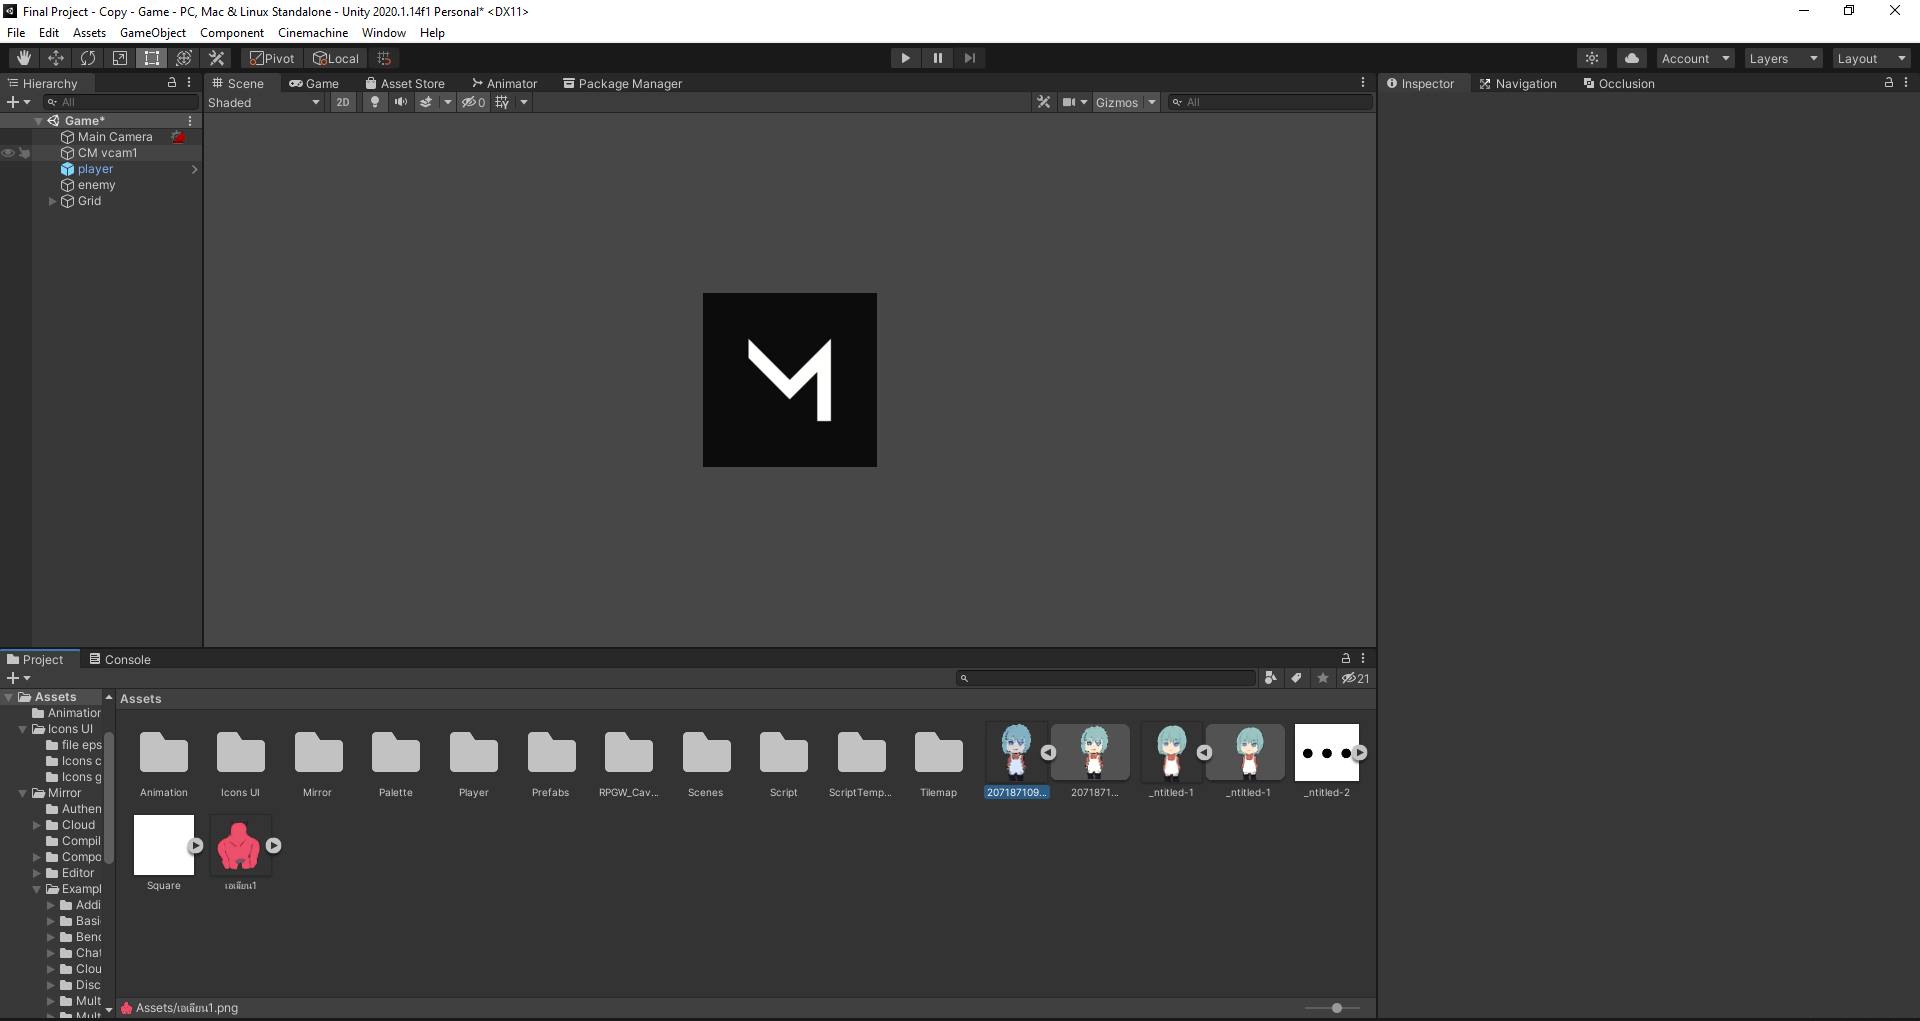Toggle Pivot handle position
Viewport: 1920px width, 1021px height.
coord(273,58)
